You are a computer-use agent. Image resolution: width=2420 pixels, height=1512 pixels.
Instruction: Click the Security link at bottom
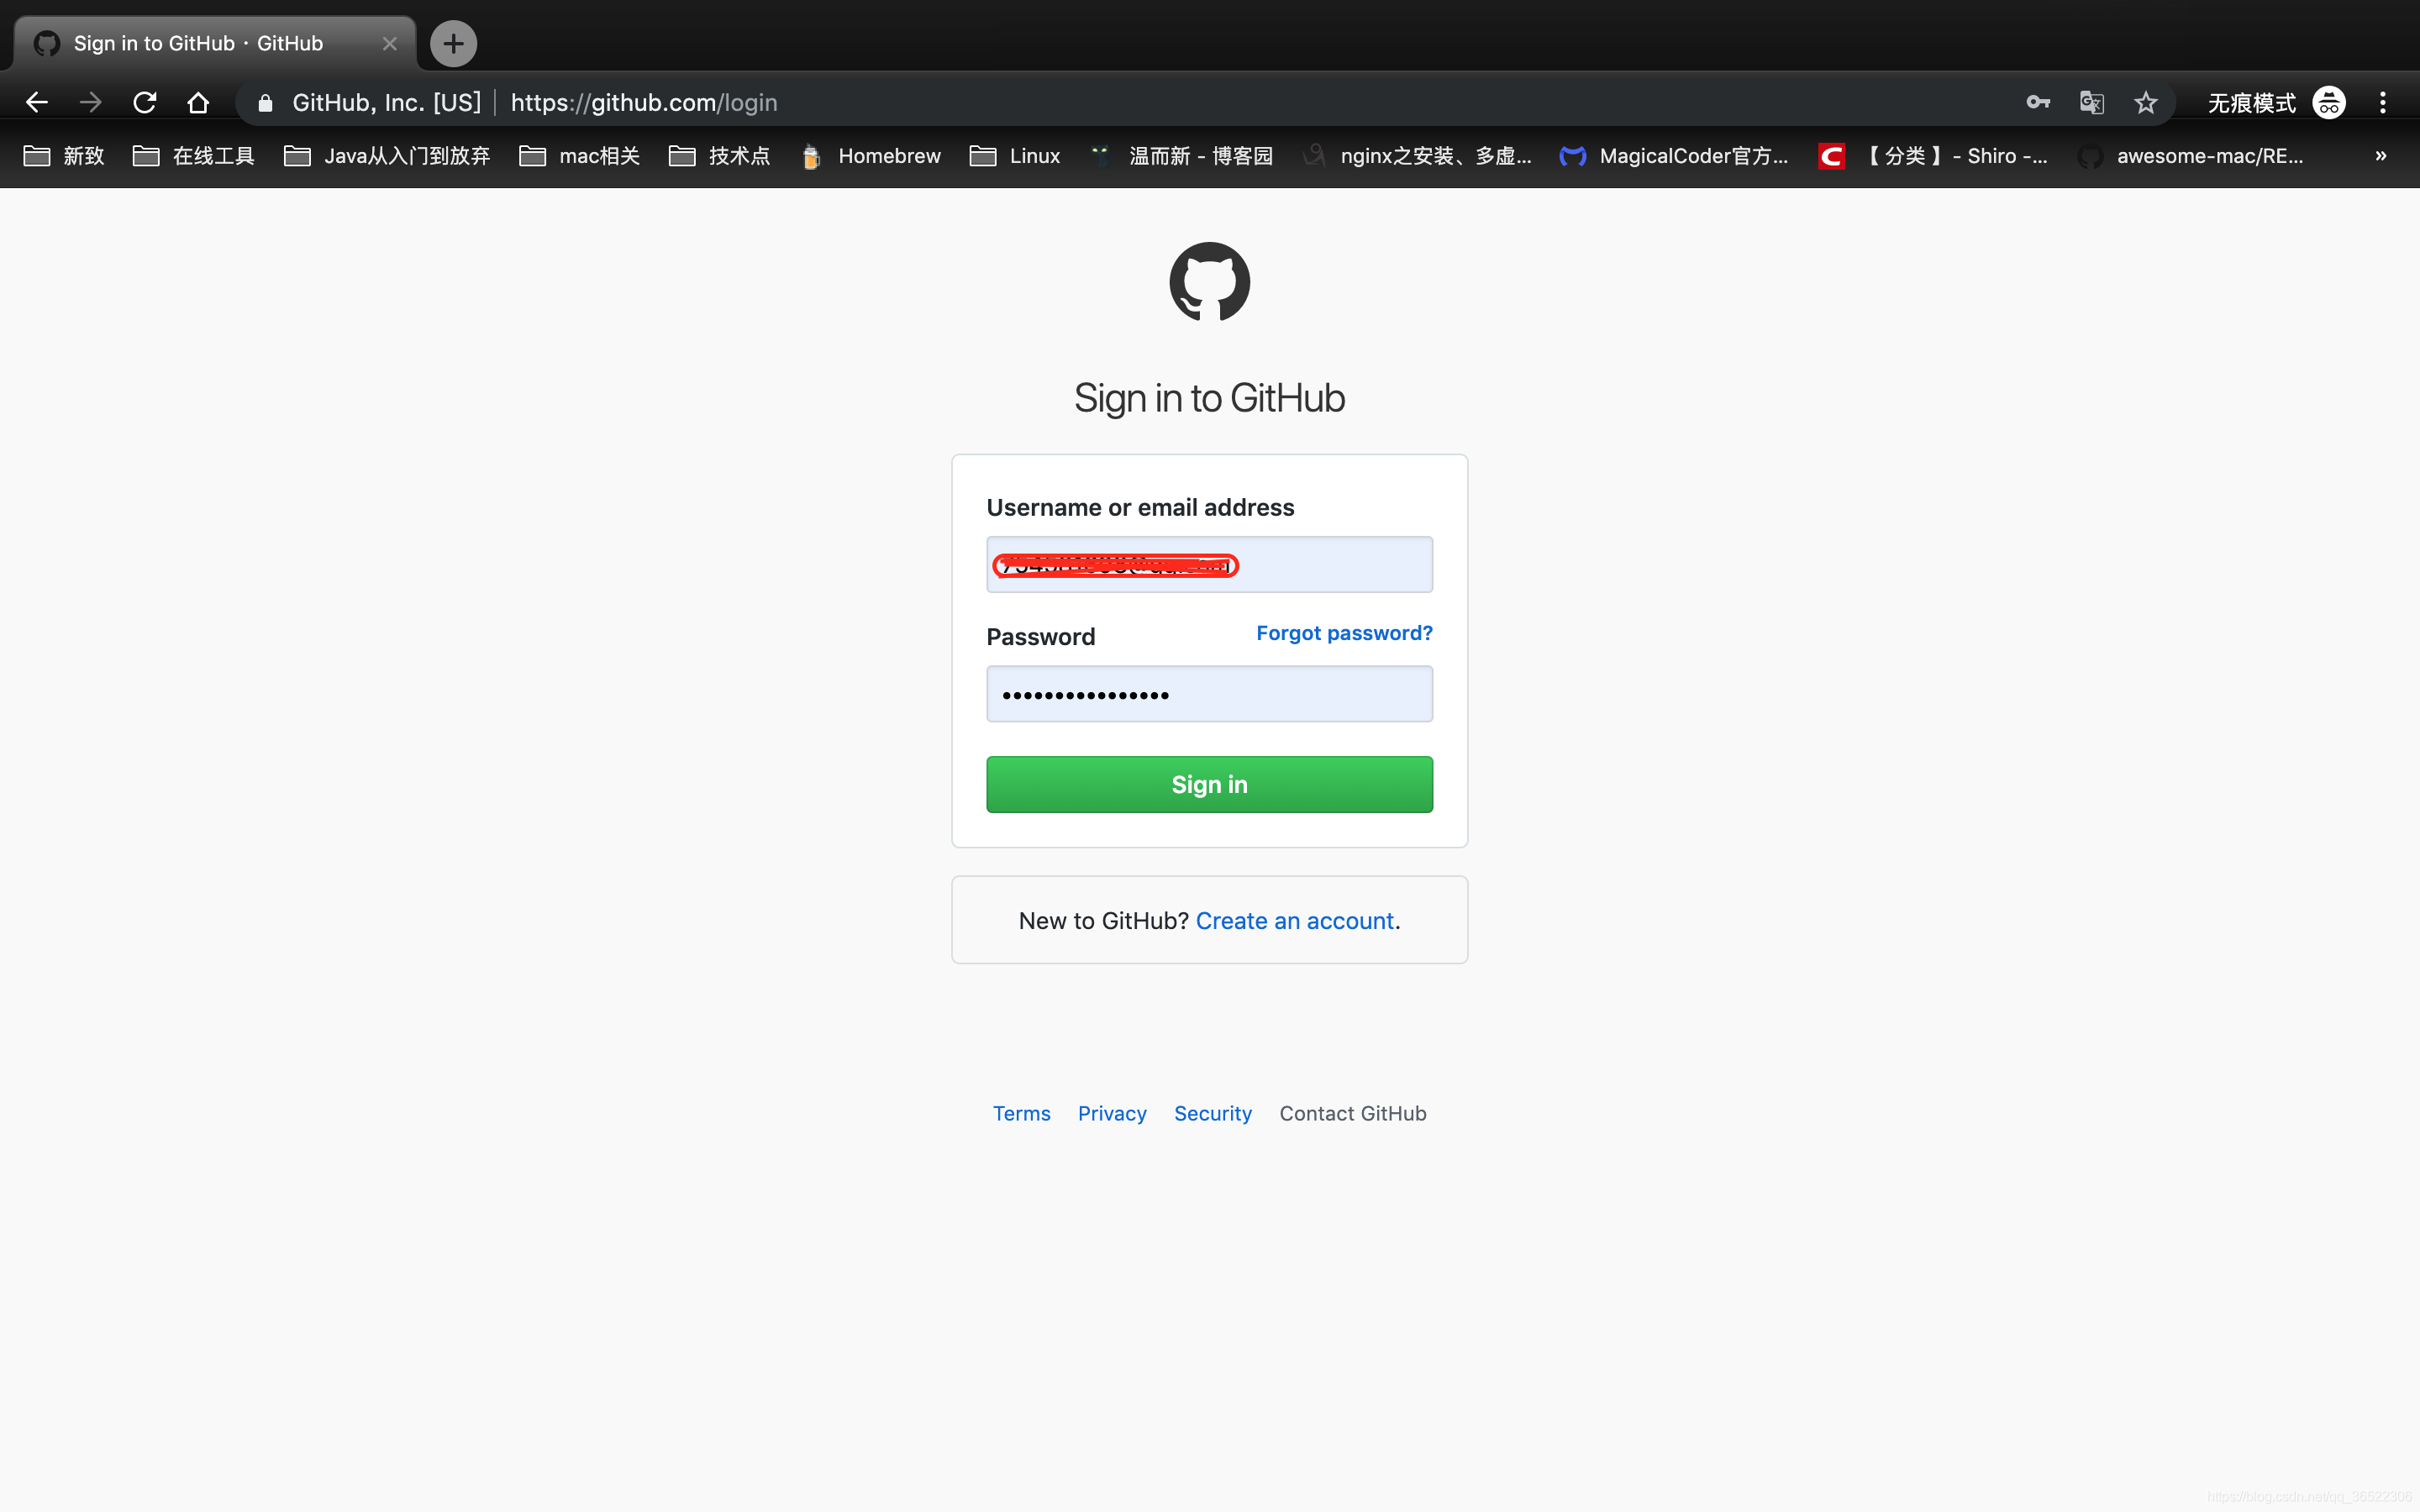tap(1213, 1113)
